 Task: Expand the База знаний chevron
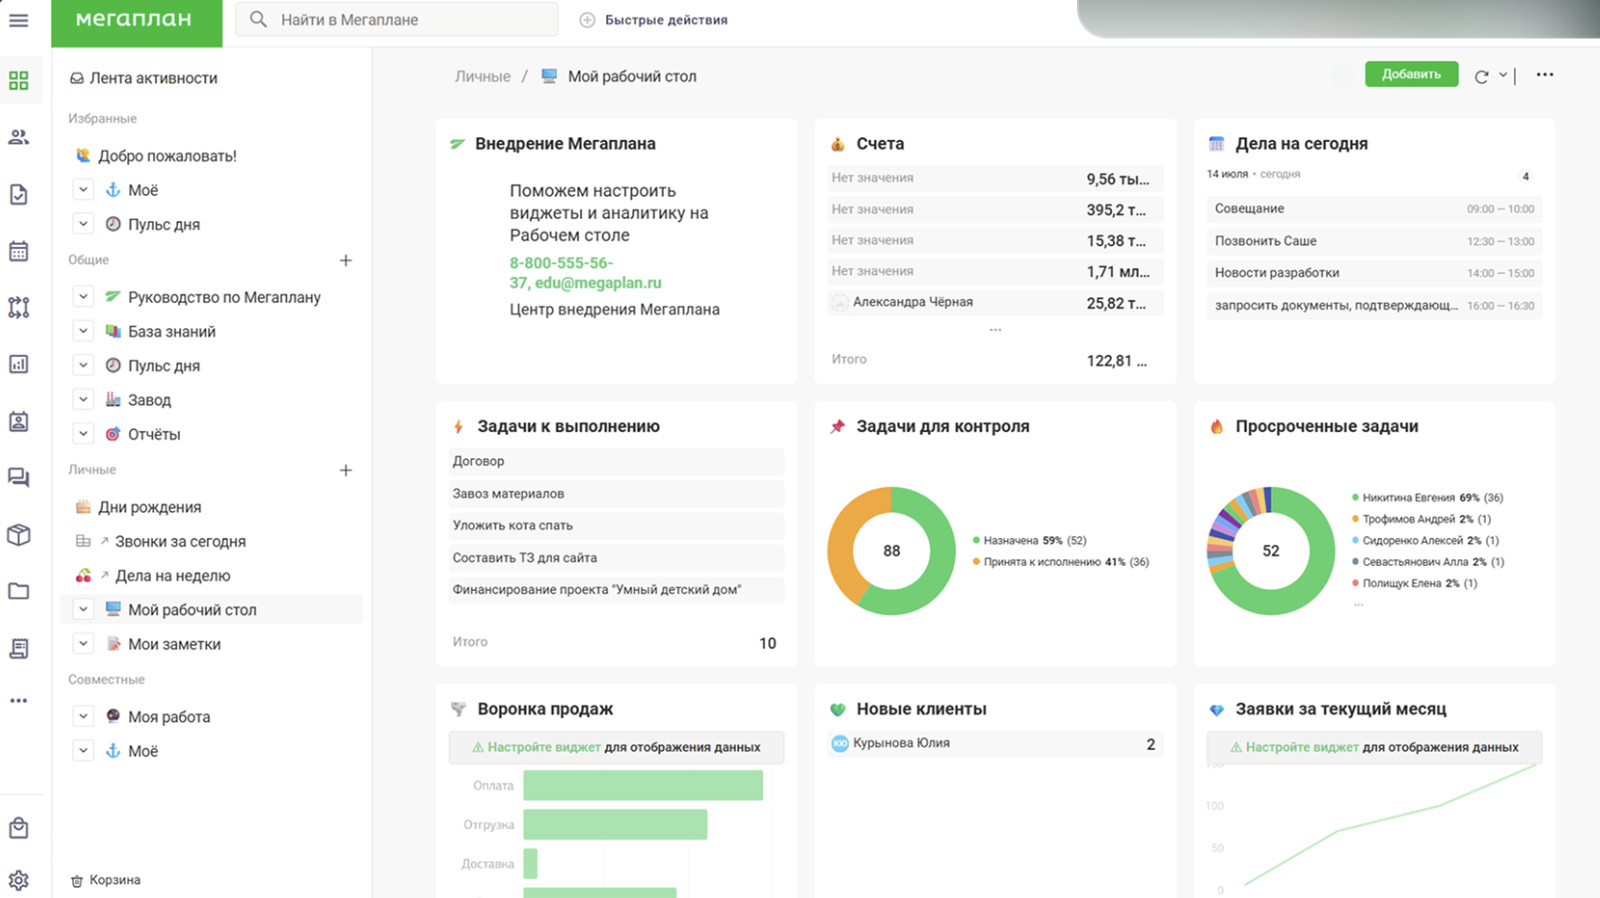(84, 331)
